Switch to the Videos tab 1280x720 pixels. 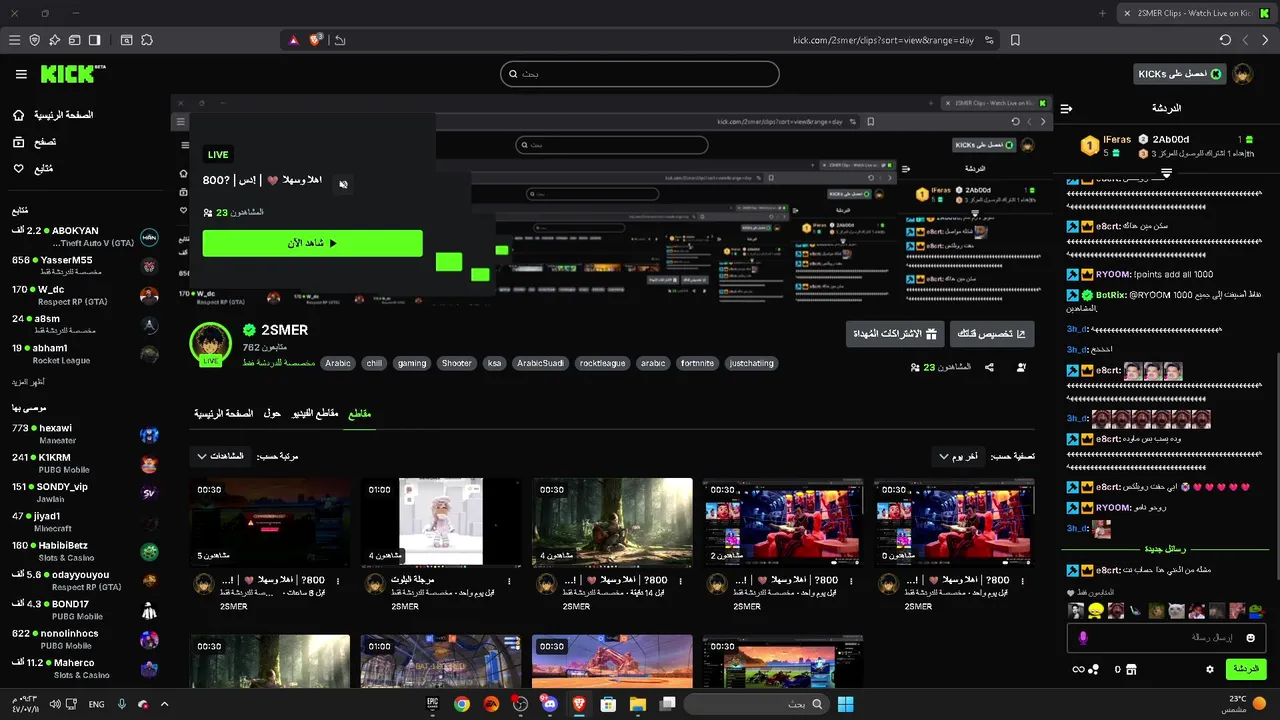click(x=315, y=413)
